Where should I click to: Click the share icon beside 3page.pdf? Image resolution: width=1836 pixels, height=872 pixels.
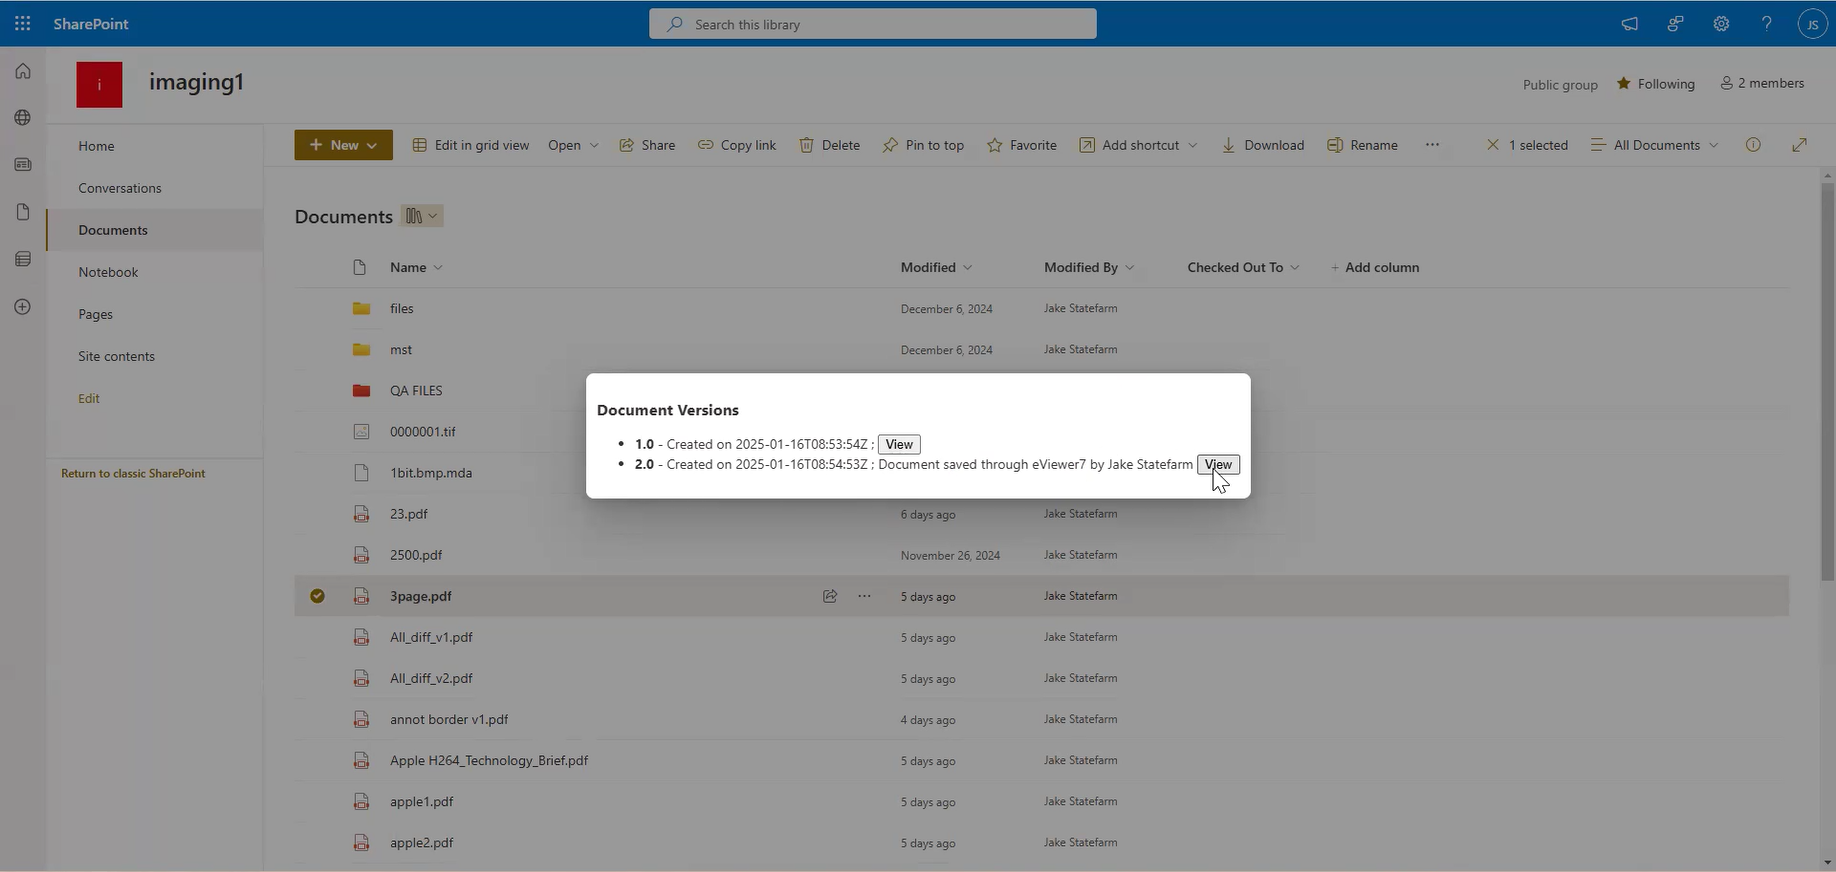pyautogui.click(x=830, y=596)
